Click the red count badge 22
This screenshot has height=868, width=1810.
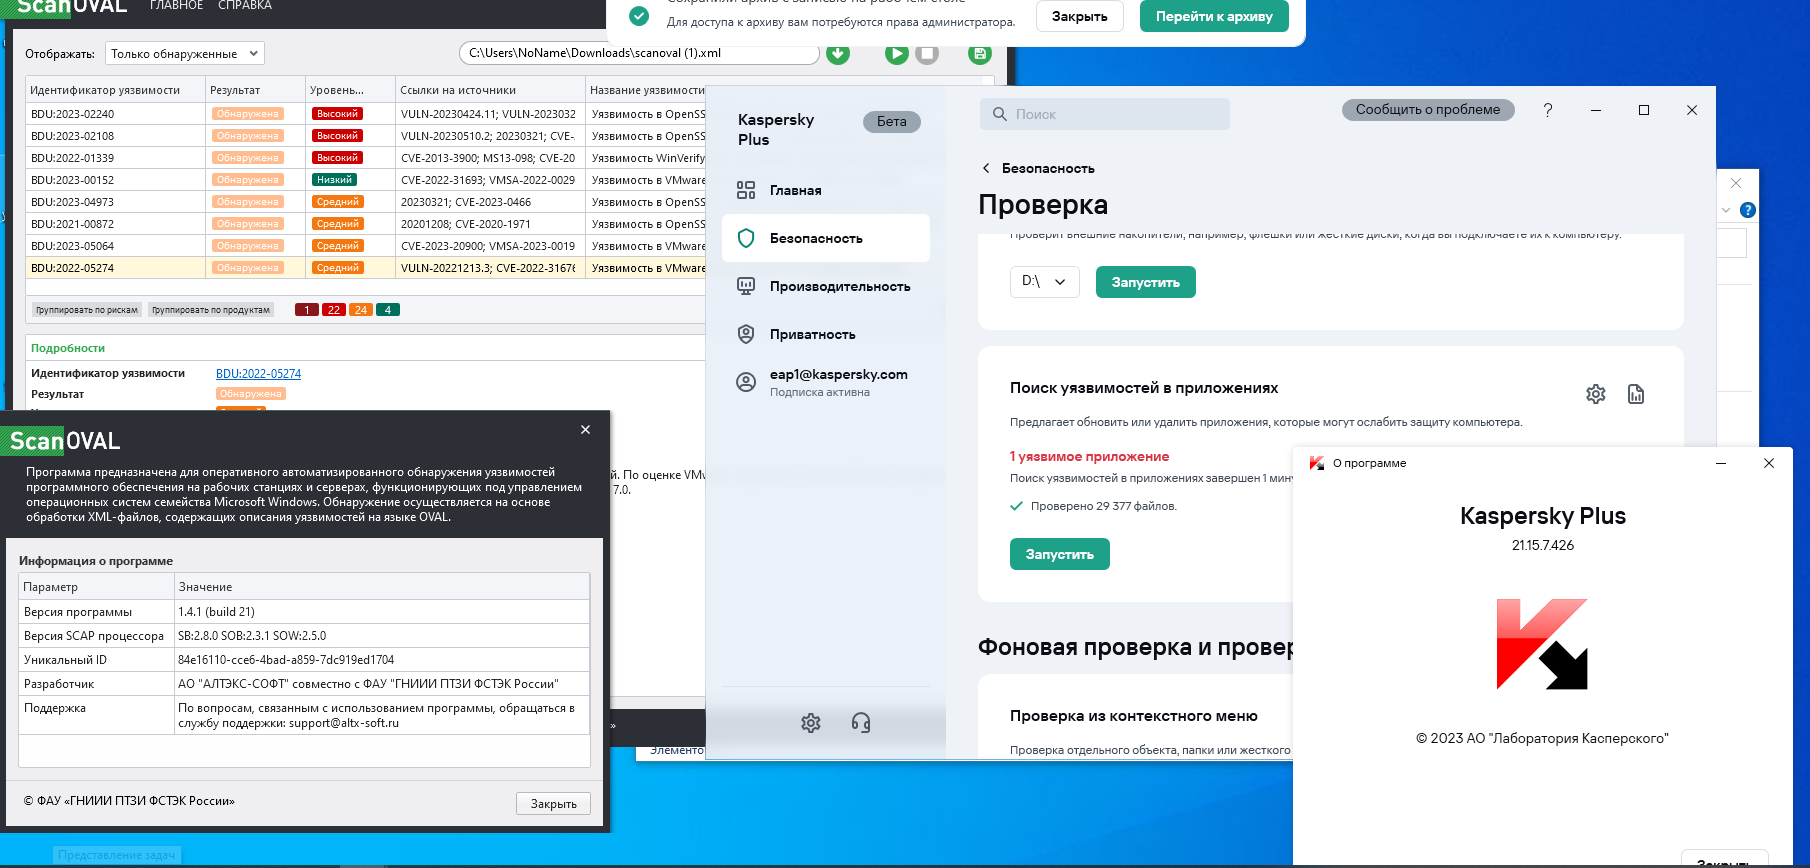point(334,310)
